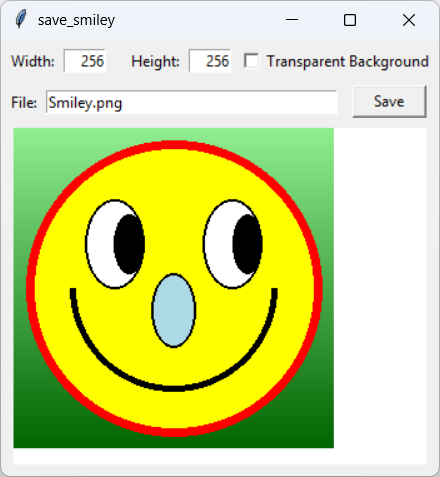Viewport: 440px width, 477px height.
Task: Enable the Transparent Background checkbox
Action: 251,61
